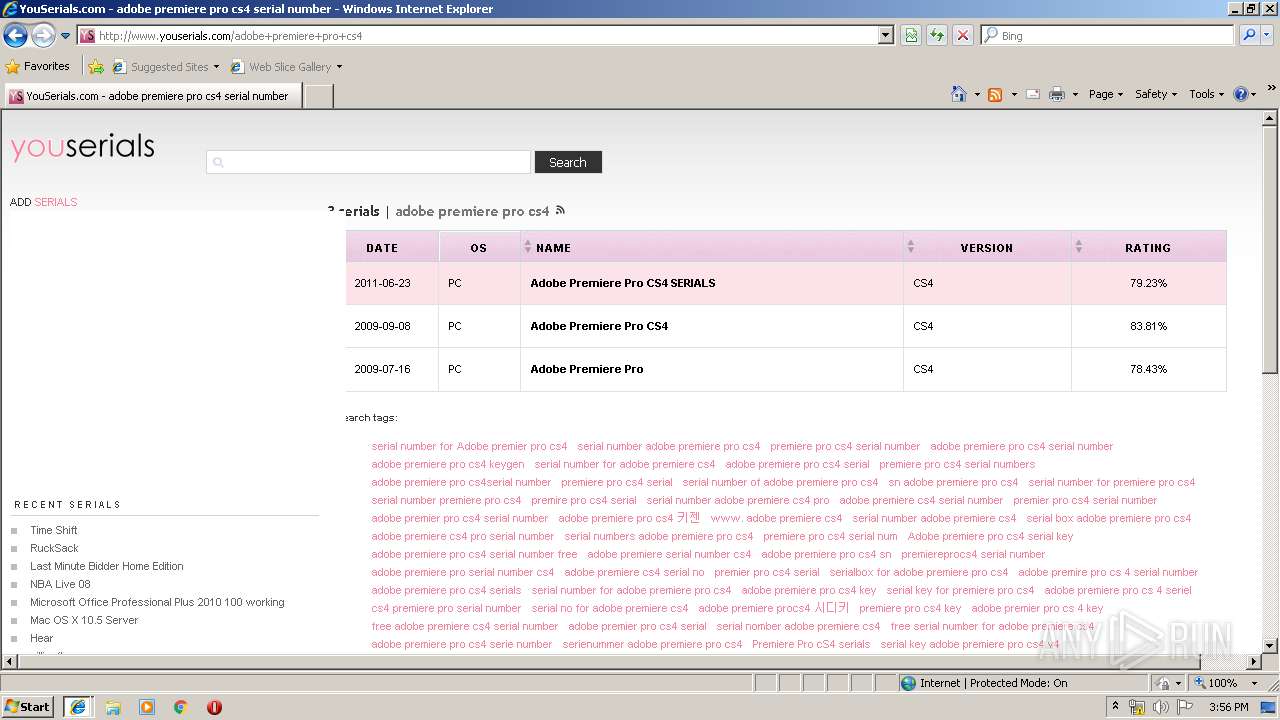Open the Chrome taskbar icon
Viewport: 1280px width, 720px height.
pyautogui.click(x=180, y=707)
